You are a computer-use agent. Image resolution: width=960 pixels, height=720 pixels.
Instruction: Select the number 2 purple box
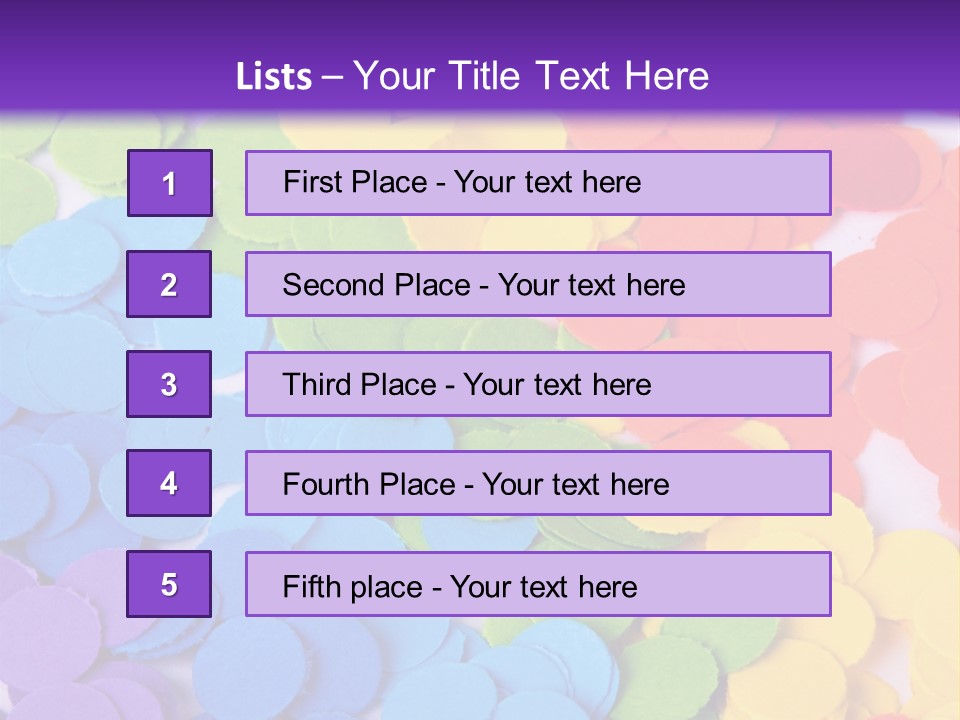169,284
